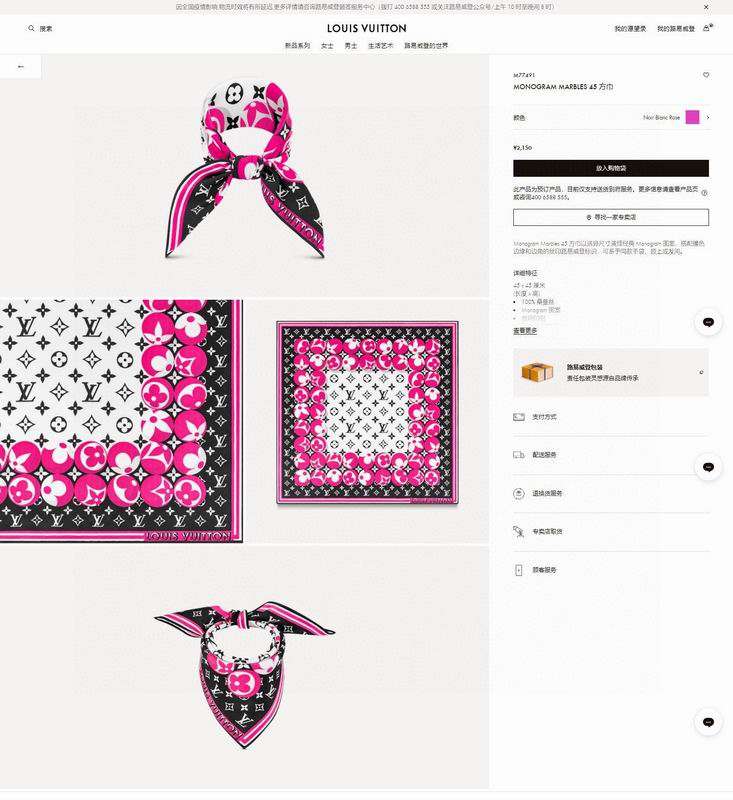Image resolution: width=733 pixels, height=800 pixels.
Task: Open the knotted scarf top product image
Action: [244, 175]
